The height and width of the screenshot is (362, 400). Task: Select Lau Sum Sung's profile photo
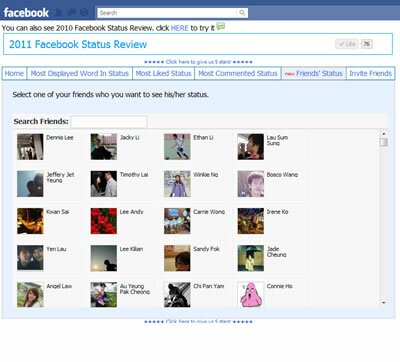pos(250,147)
